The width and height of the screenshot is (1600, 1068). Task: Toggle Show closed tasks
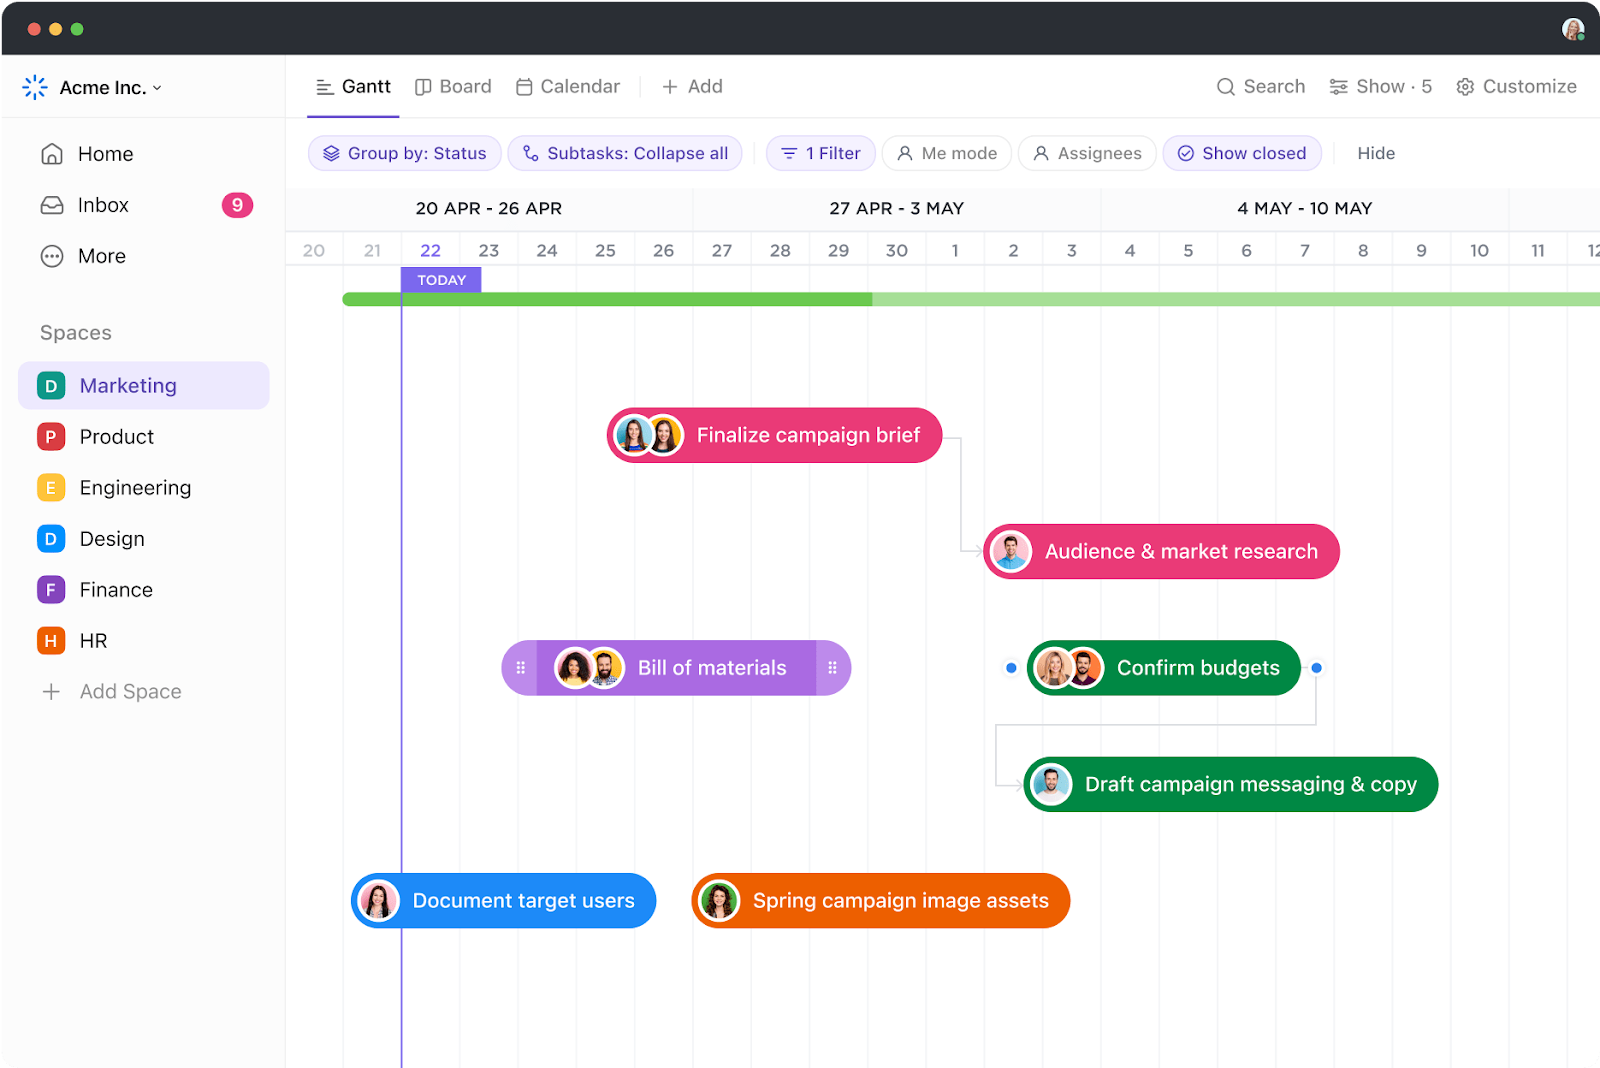pos(1242,153)
